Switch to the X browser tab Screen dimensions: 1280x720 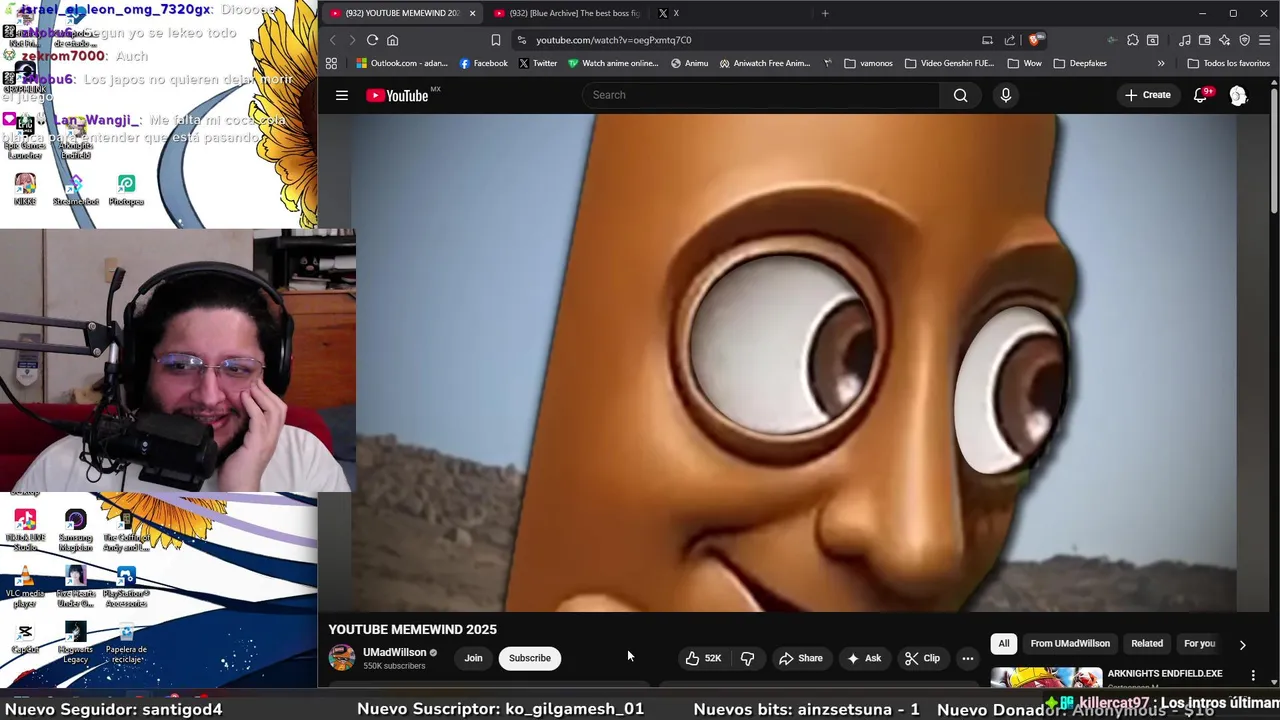(x=670, y=13)
